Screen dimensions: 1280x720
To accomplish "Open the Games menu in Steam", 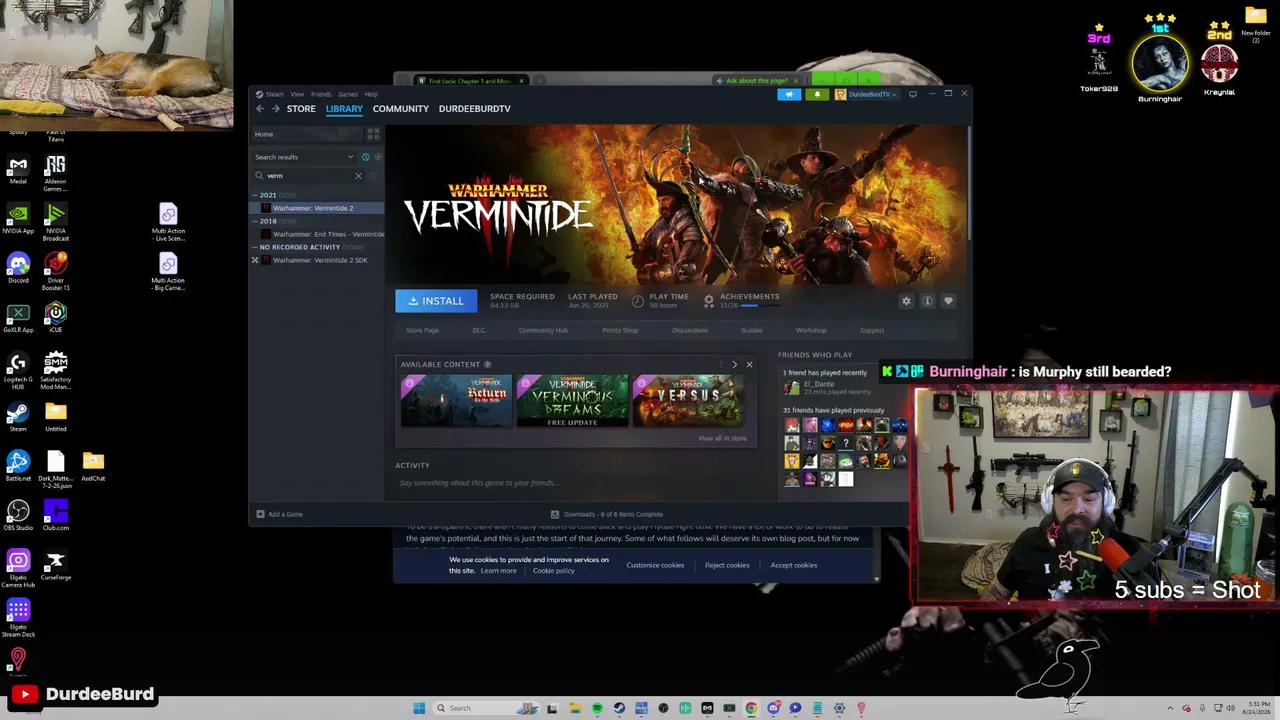I will pyautogui.click(x=348, y=94).
